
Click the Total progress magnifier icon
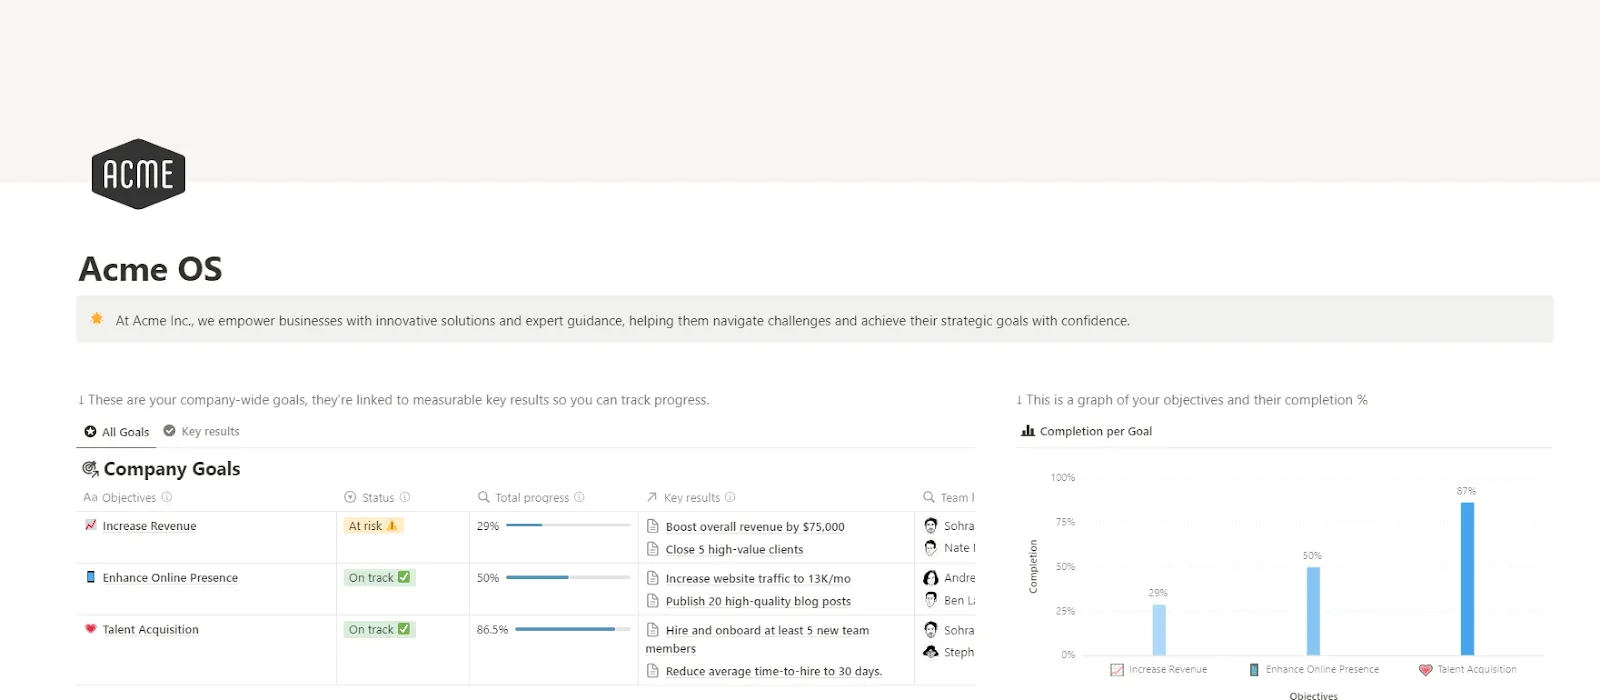484,497
